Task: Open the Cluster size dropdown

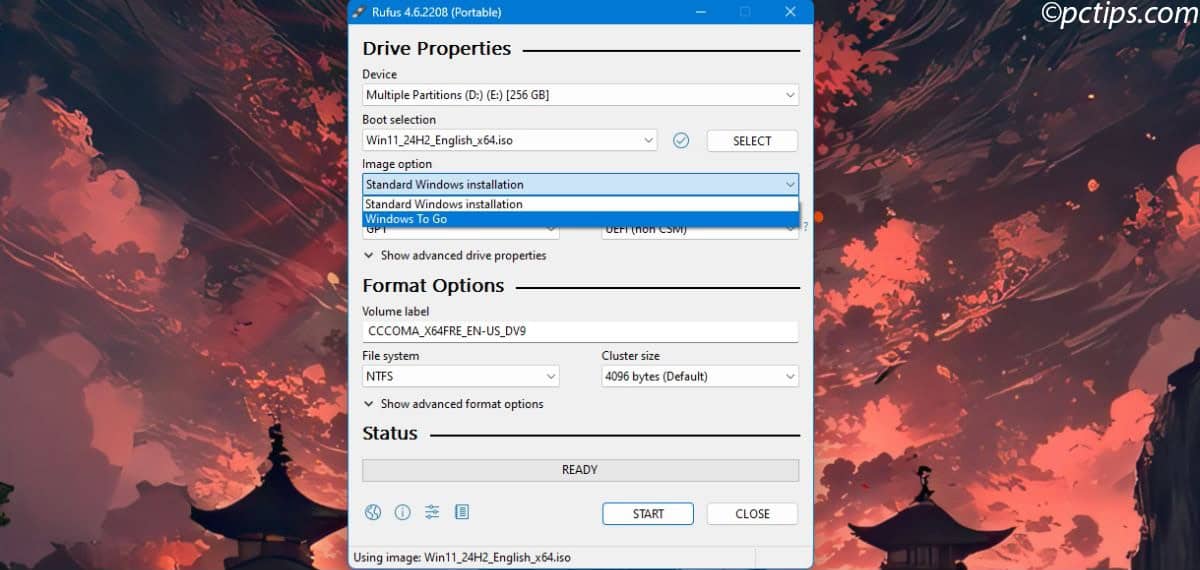Action: click(700, 376)
